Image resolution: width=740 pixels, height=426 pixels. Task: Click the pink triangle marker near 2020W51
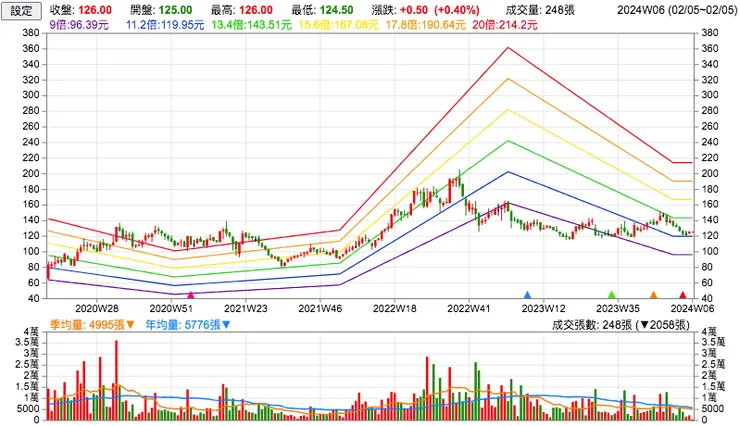pyautogui.click(x=191, y=295)
